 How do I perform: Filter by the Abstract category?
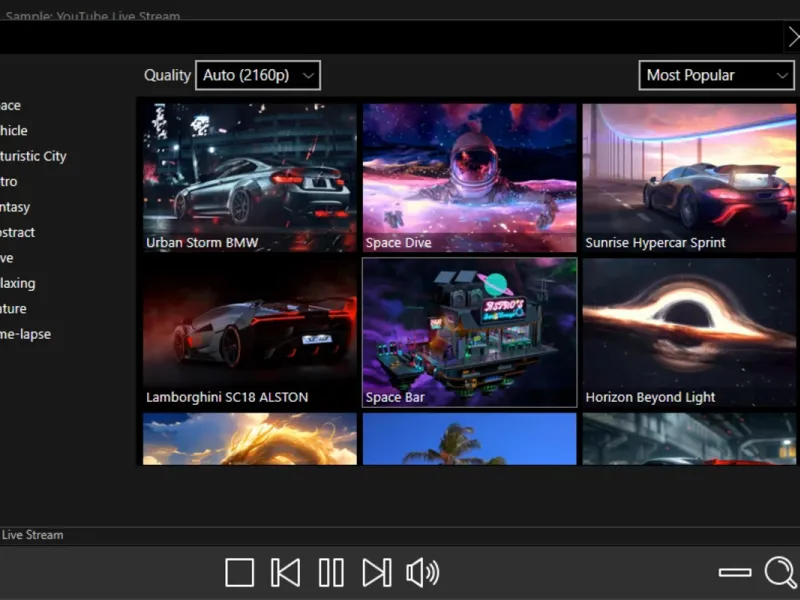(17, 233)
